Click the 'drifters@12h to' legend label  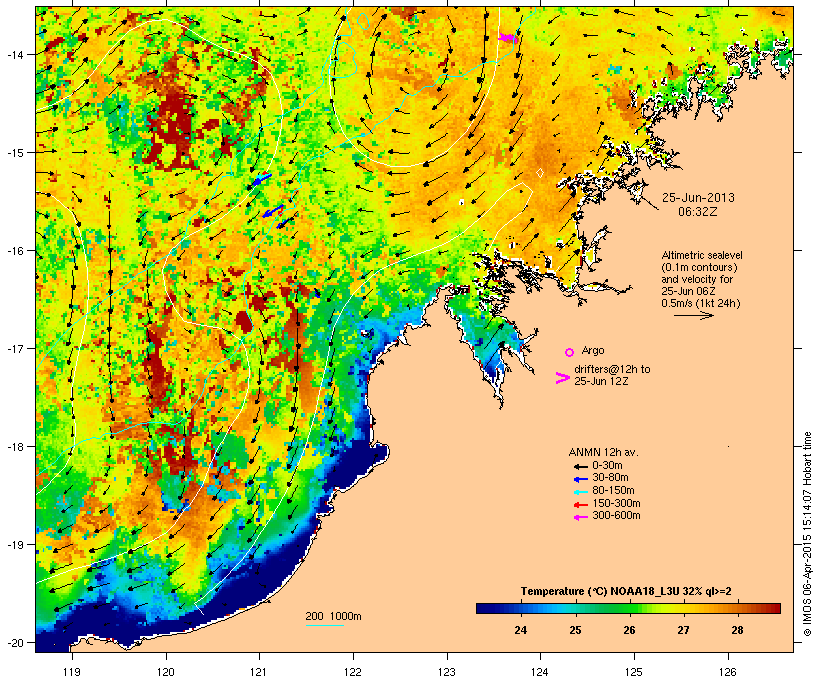[612, 369]
